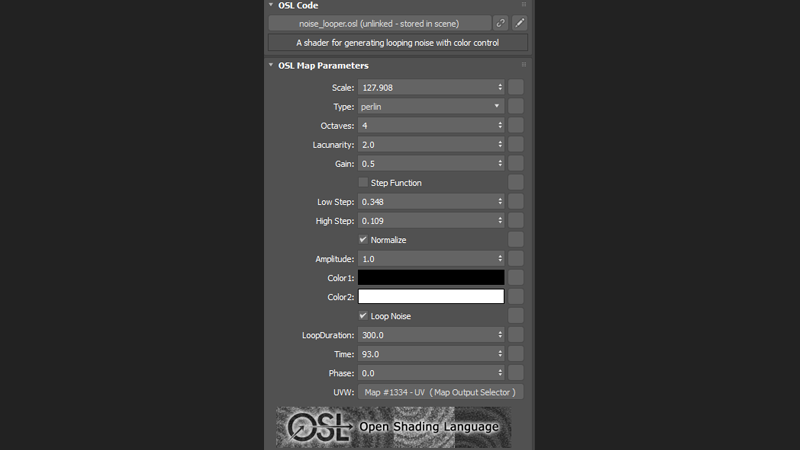Image resolution: width=800 pixels, height=450 pixels.
Task: Click the map slot button next to Time
Action: coord(515,354)
